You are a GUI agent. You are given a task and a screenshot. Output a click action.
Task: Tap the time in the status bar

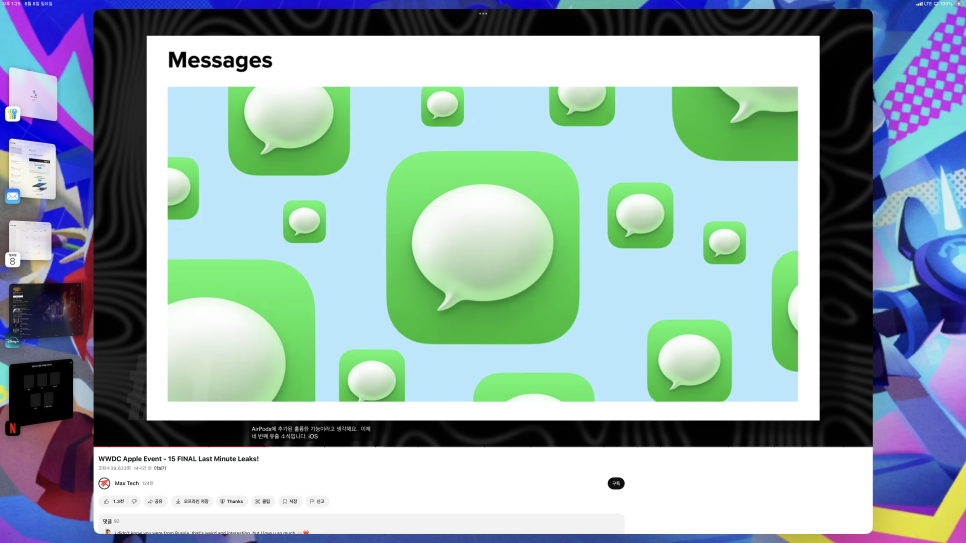point(11,4)
